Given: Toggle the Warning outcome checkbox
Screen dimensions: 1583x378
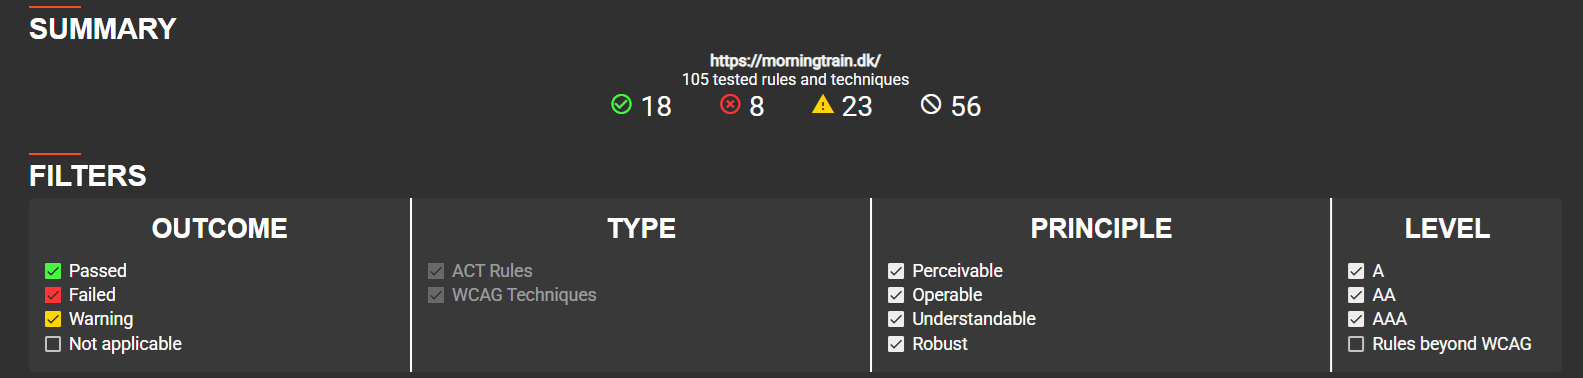Looking at the screenshot, I should pos(53,319).
